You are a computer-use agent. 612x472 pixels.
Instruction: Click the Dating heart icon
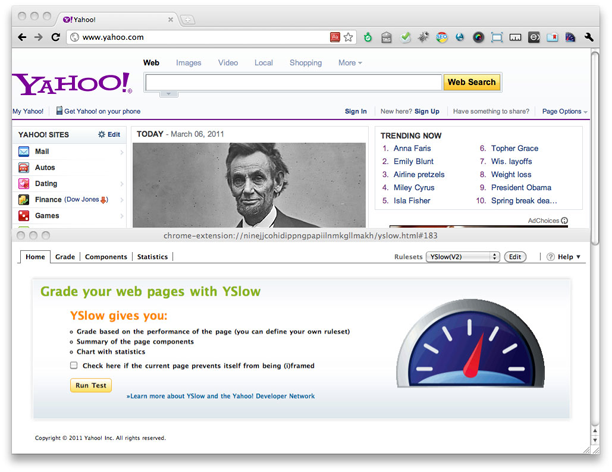pyautogui.click(x=23, y=183)
